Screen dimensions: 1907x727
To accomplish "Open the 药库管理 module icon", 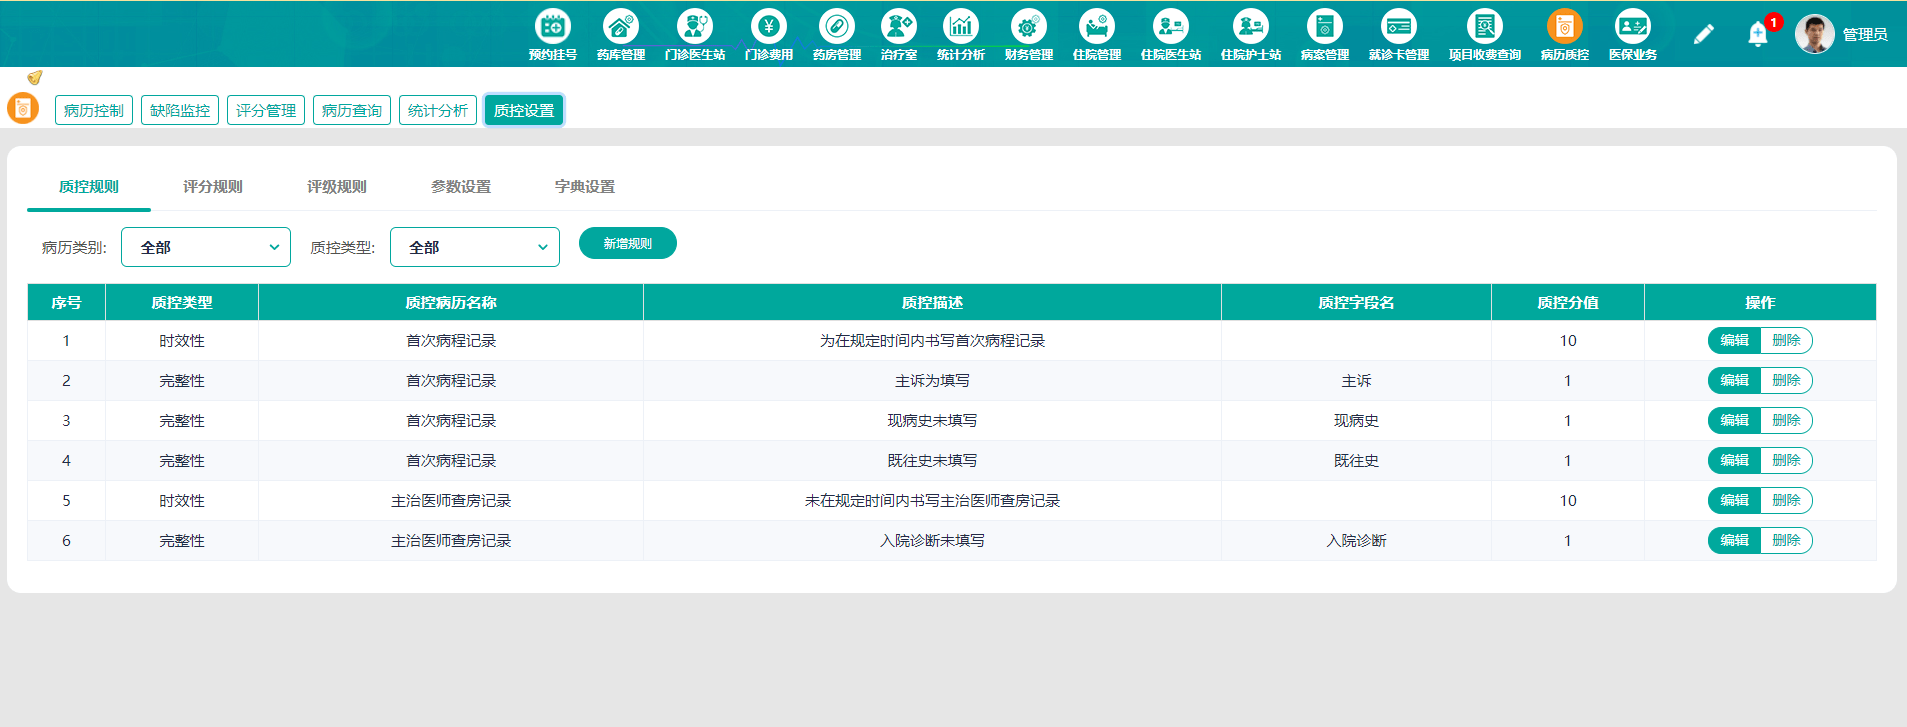I will [621, 27].
